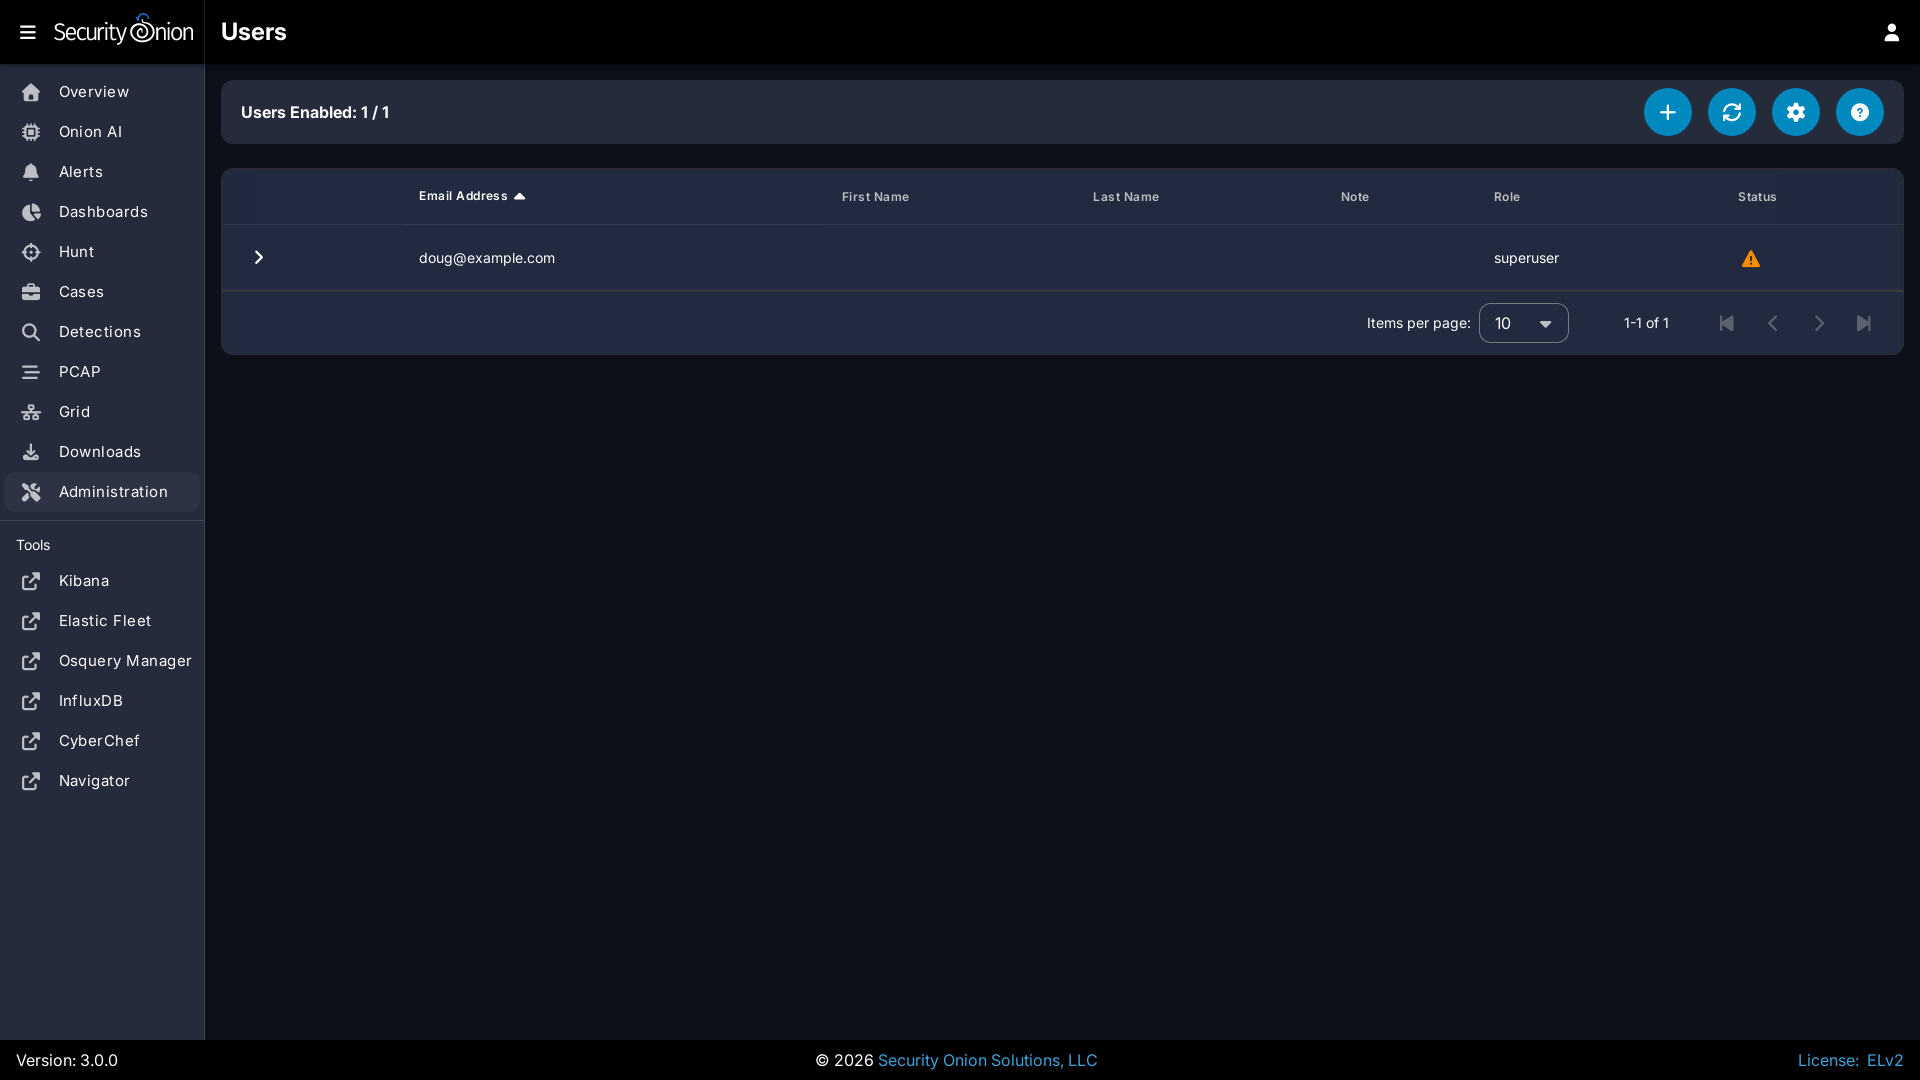Jump to the last page of users
Image resolution: width=1920 pixels, height=1080 pixels.
(1864, 323)
